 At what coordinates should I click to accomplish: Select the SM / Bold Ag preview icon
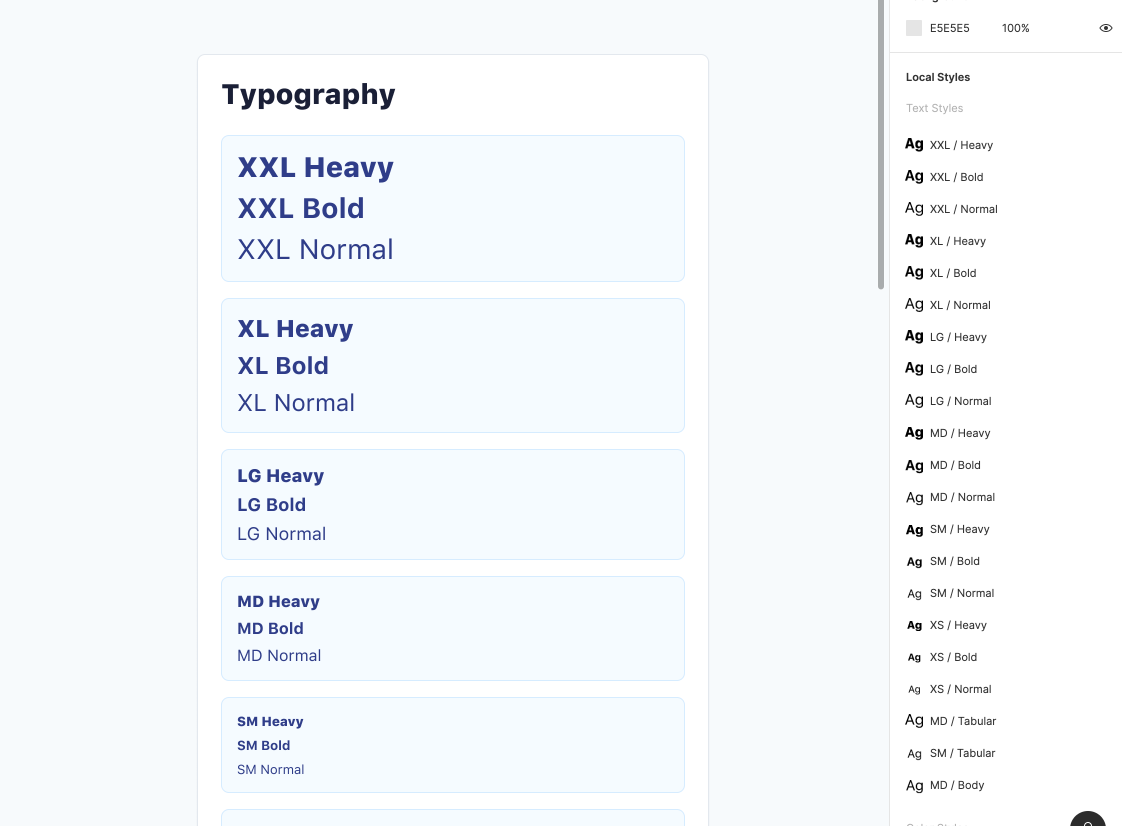pos(914,561)
